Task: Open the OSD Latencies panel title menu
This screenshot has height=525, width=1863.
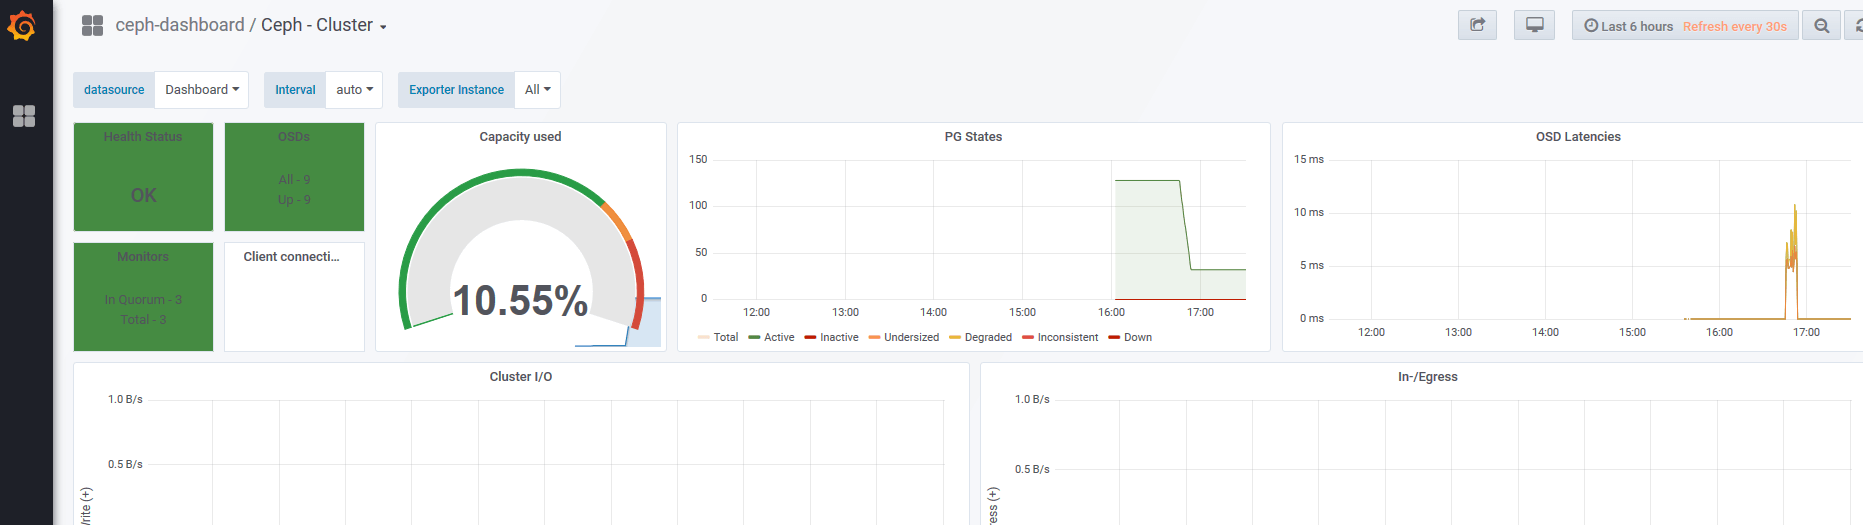Action: [x=1578, y=137]
